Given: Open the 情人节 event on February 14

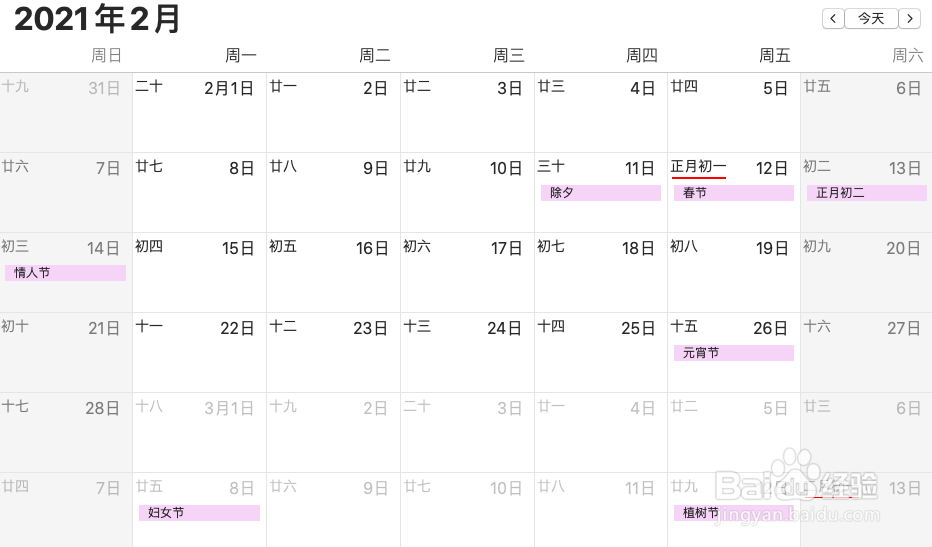Looking at the screenshot, I should [65, 273].
